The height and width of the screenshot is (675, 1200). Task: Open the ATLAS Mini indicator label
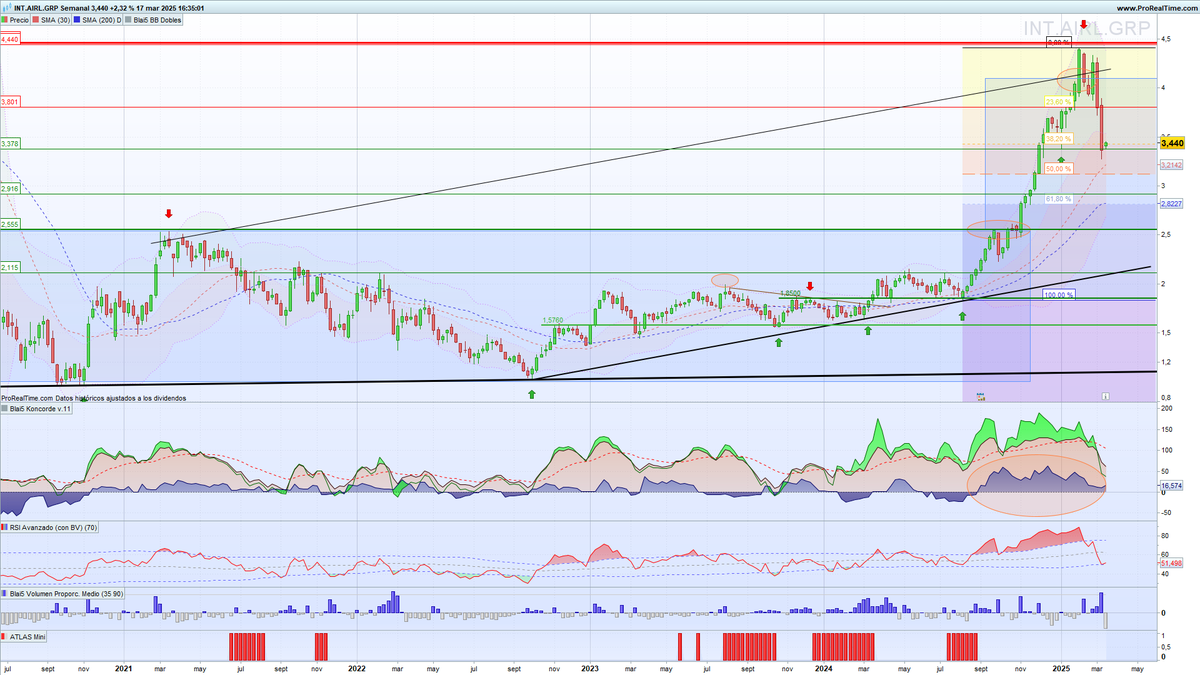pos(23,636)
